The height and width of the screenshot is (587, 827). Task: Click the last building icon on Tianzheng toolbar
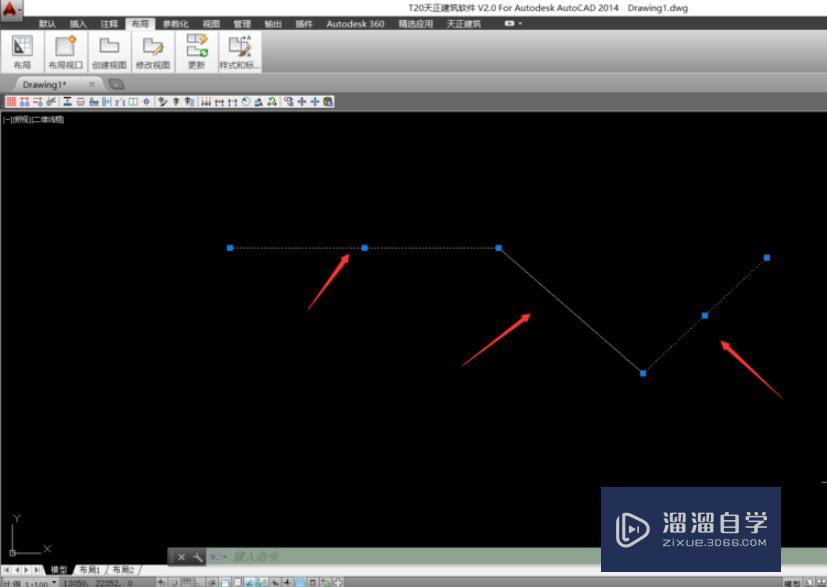(x=328, y=102)
